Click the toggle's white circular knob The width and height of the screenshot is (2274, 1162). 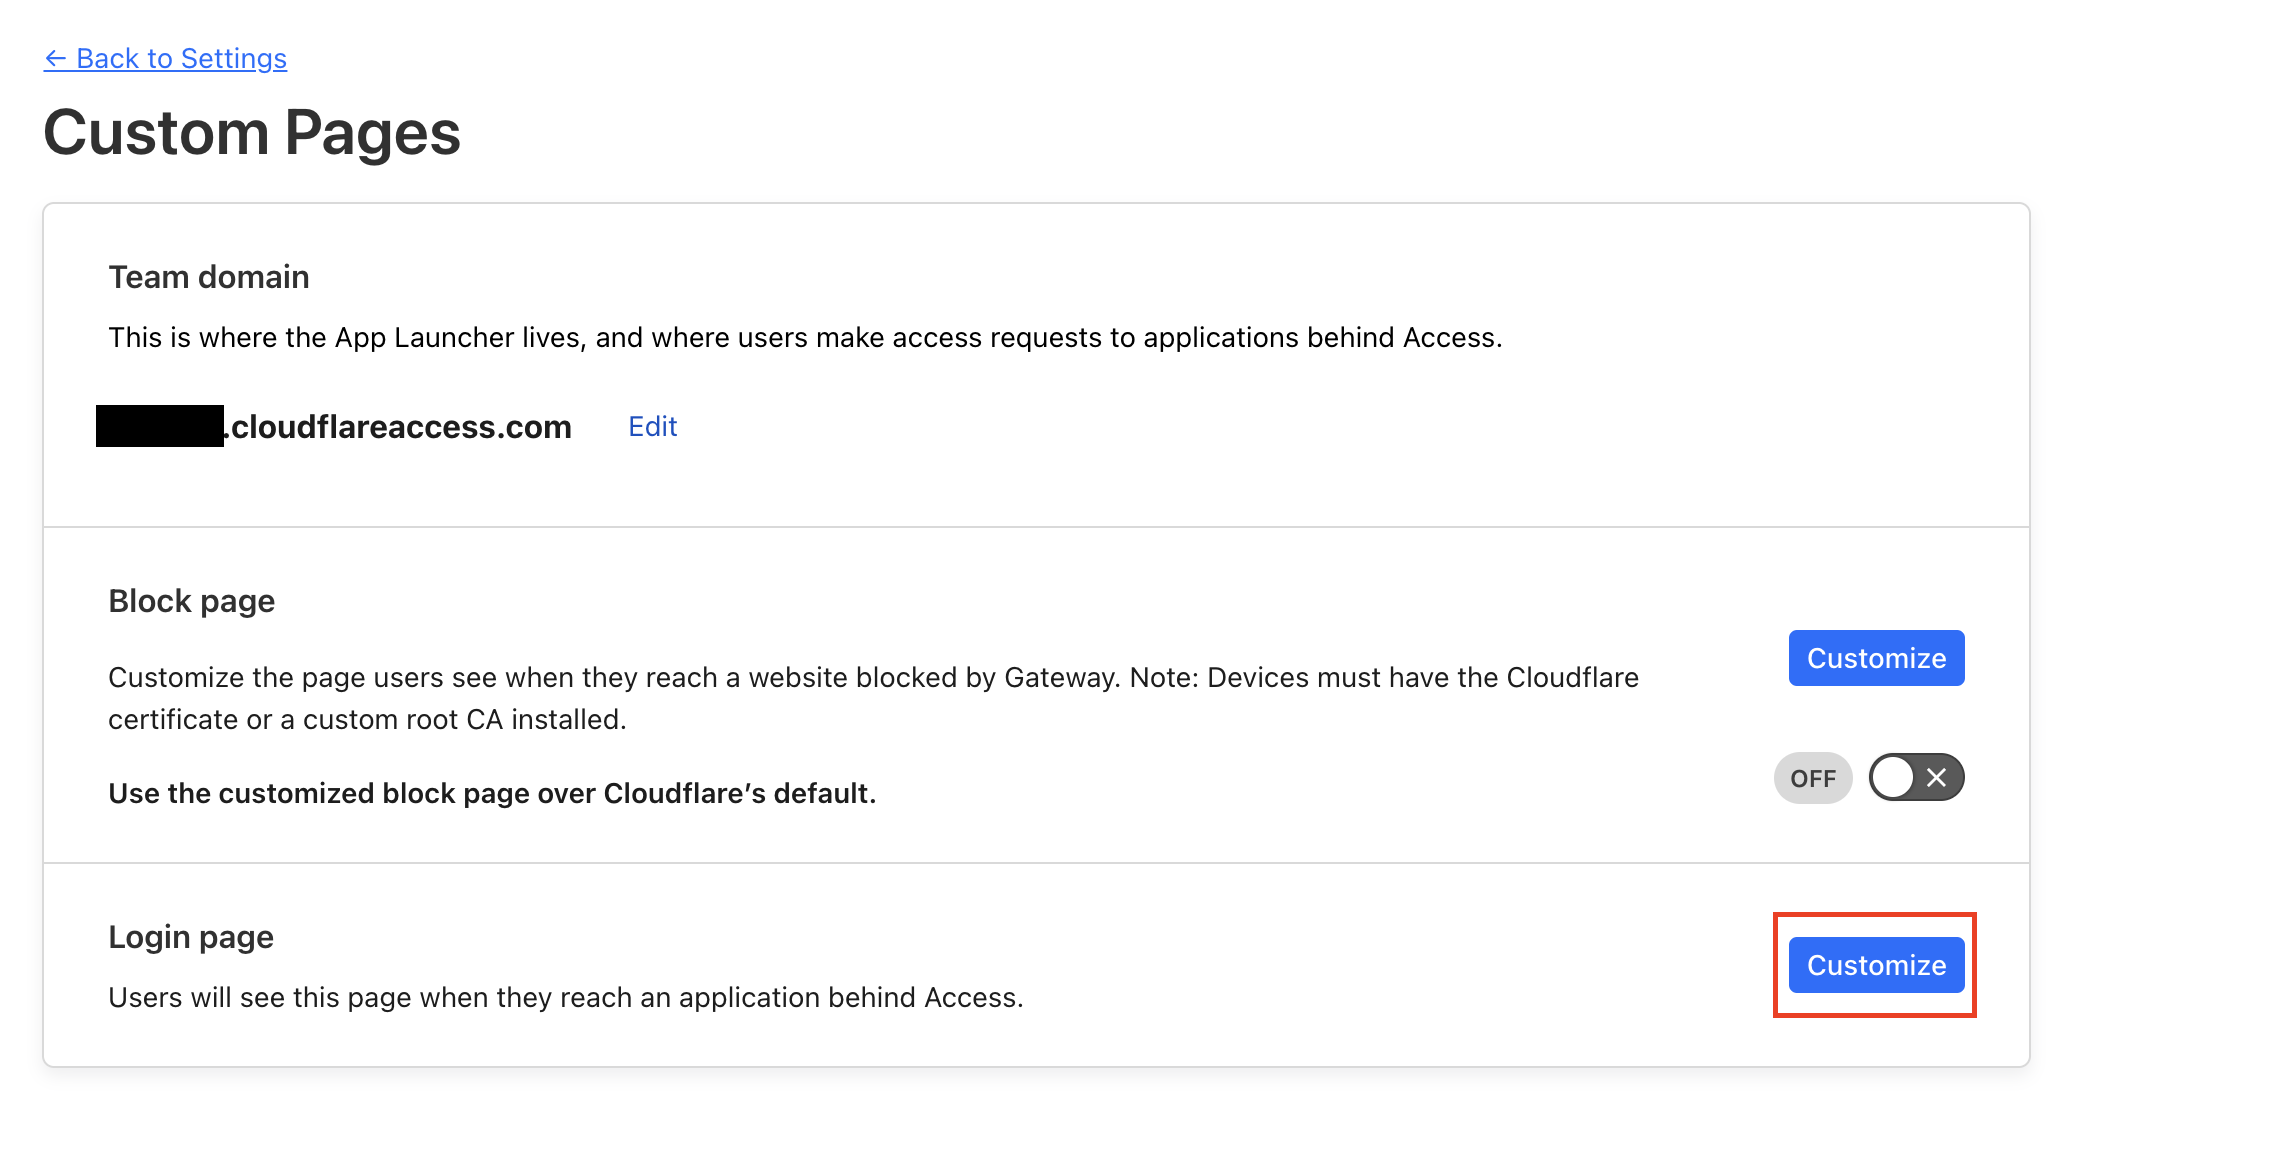coord(1893,777)
